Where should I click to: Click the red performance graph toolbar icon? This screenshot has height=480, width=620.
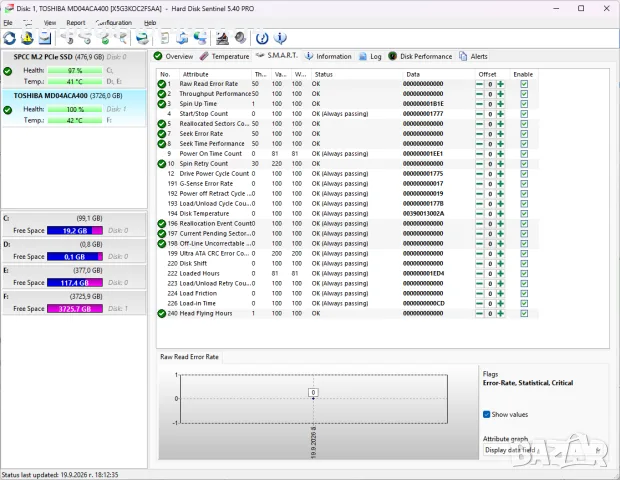click(x=222, y=38)
